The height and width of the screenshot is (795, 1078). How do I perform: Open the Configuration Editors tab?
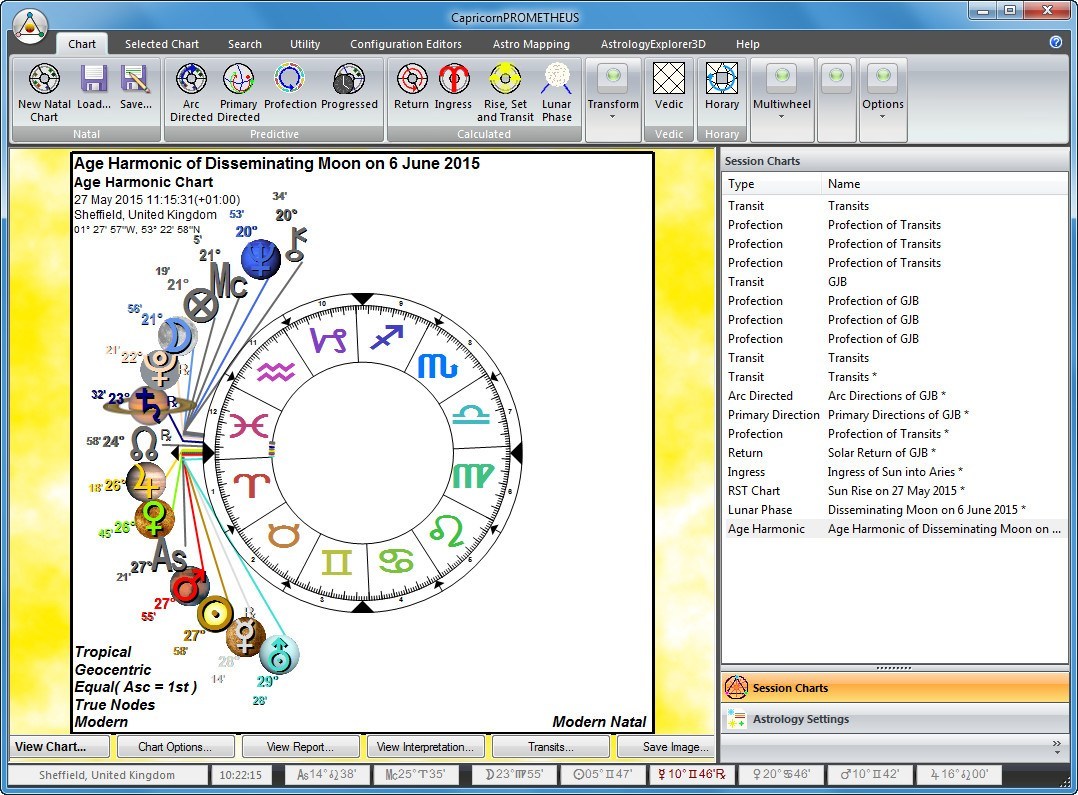[406, 44]
